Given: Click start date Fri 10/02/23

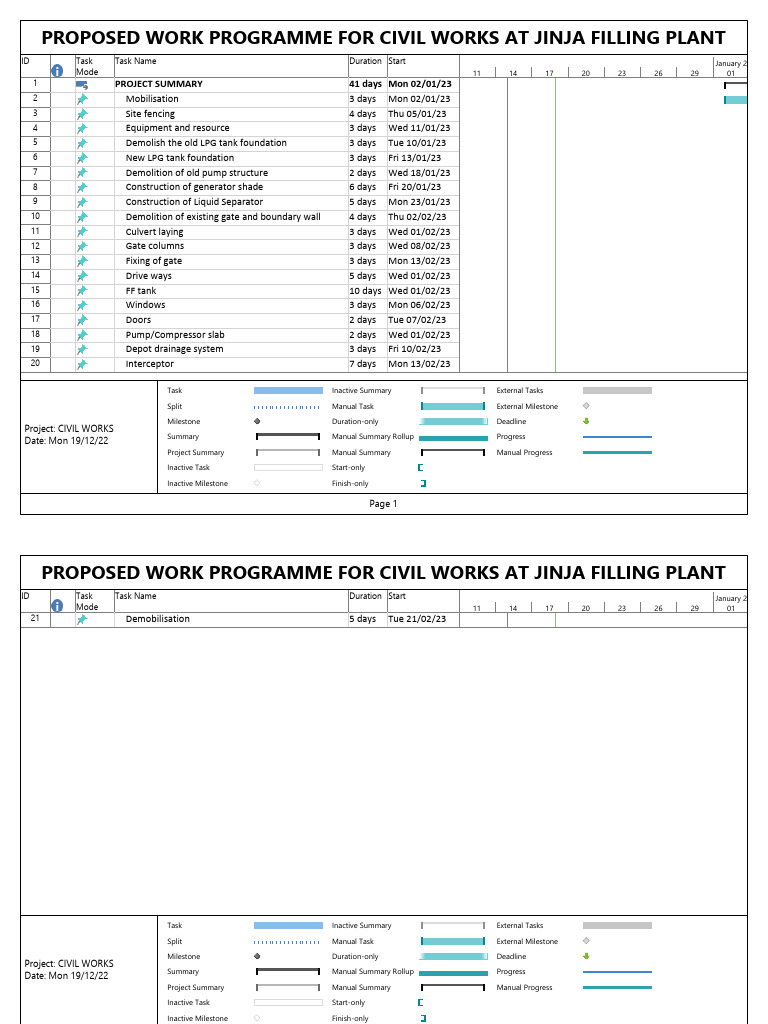Looking at the screenshot, I should point(415,349).
